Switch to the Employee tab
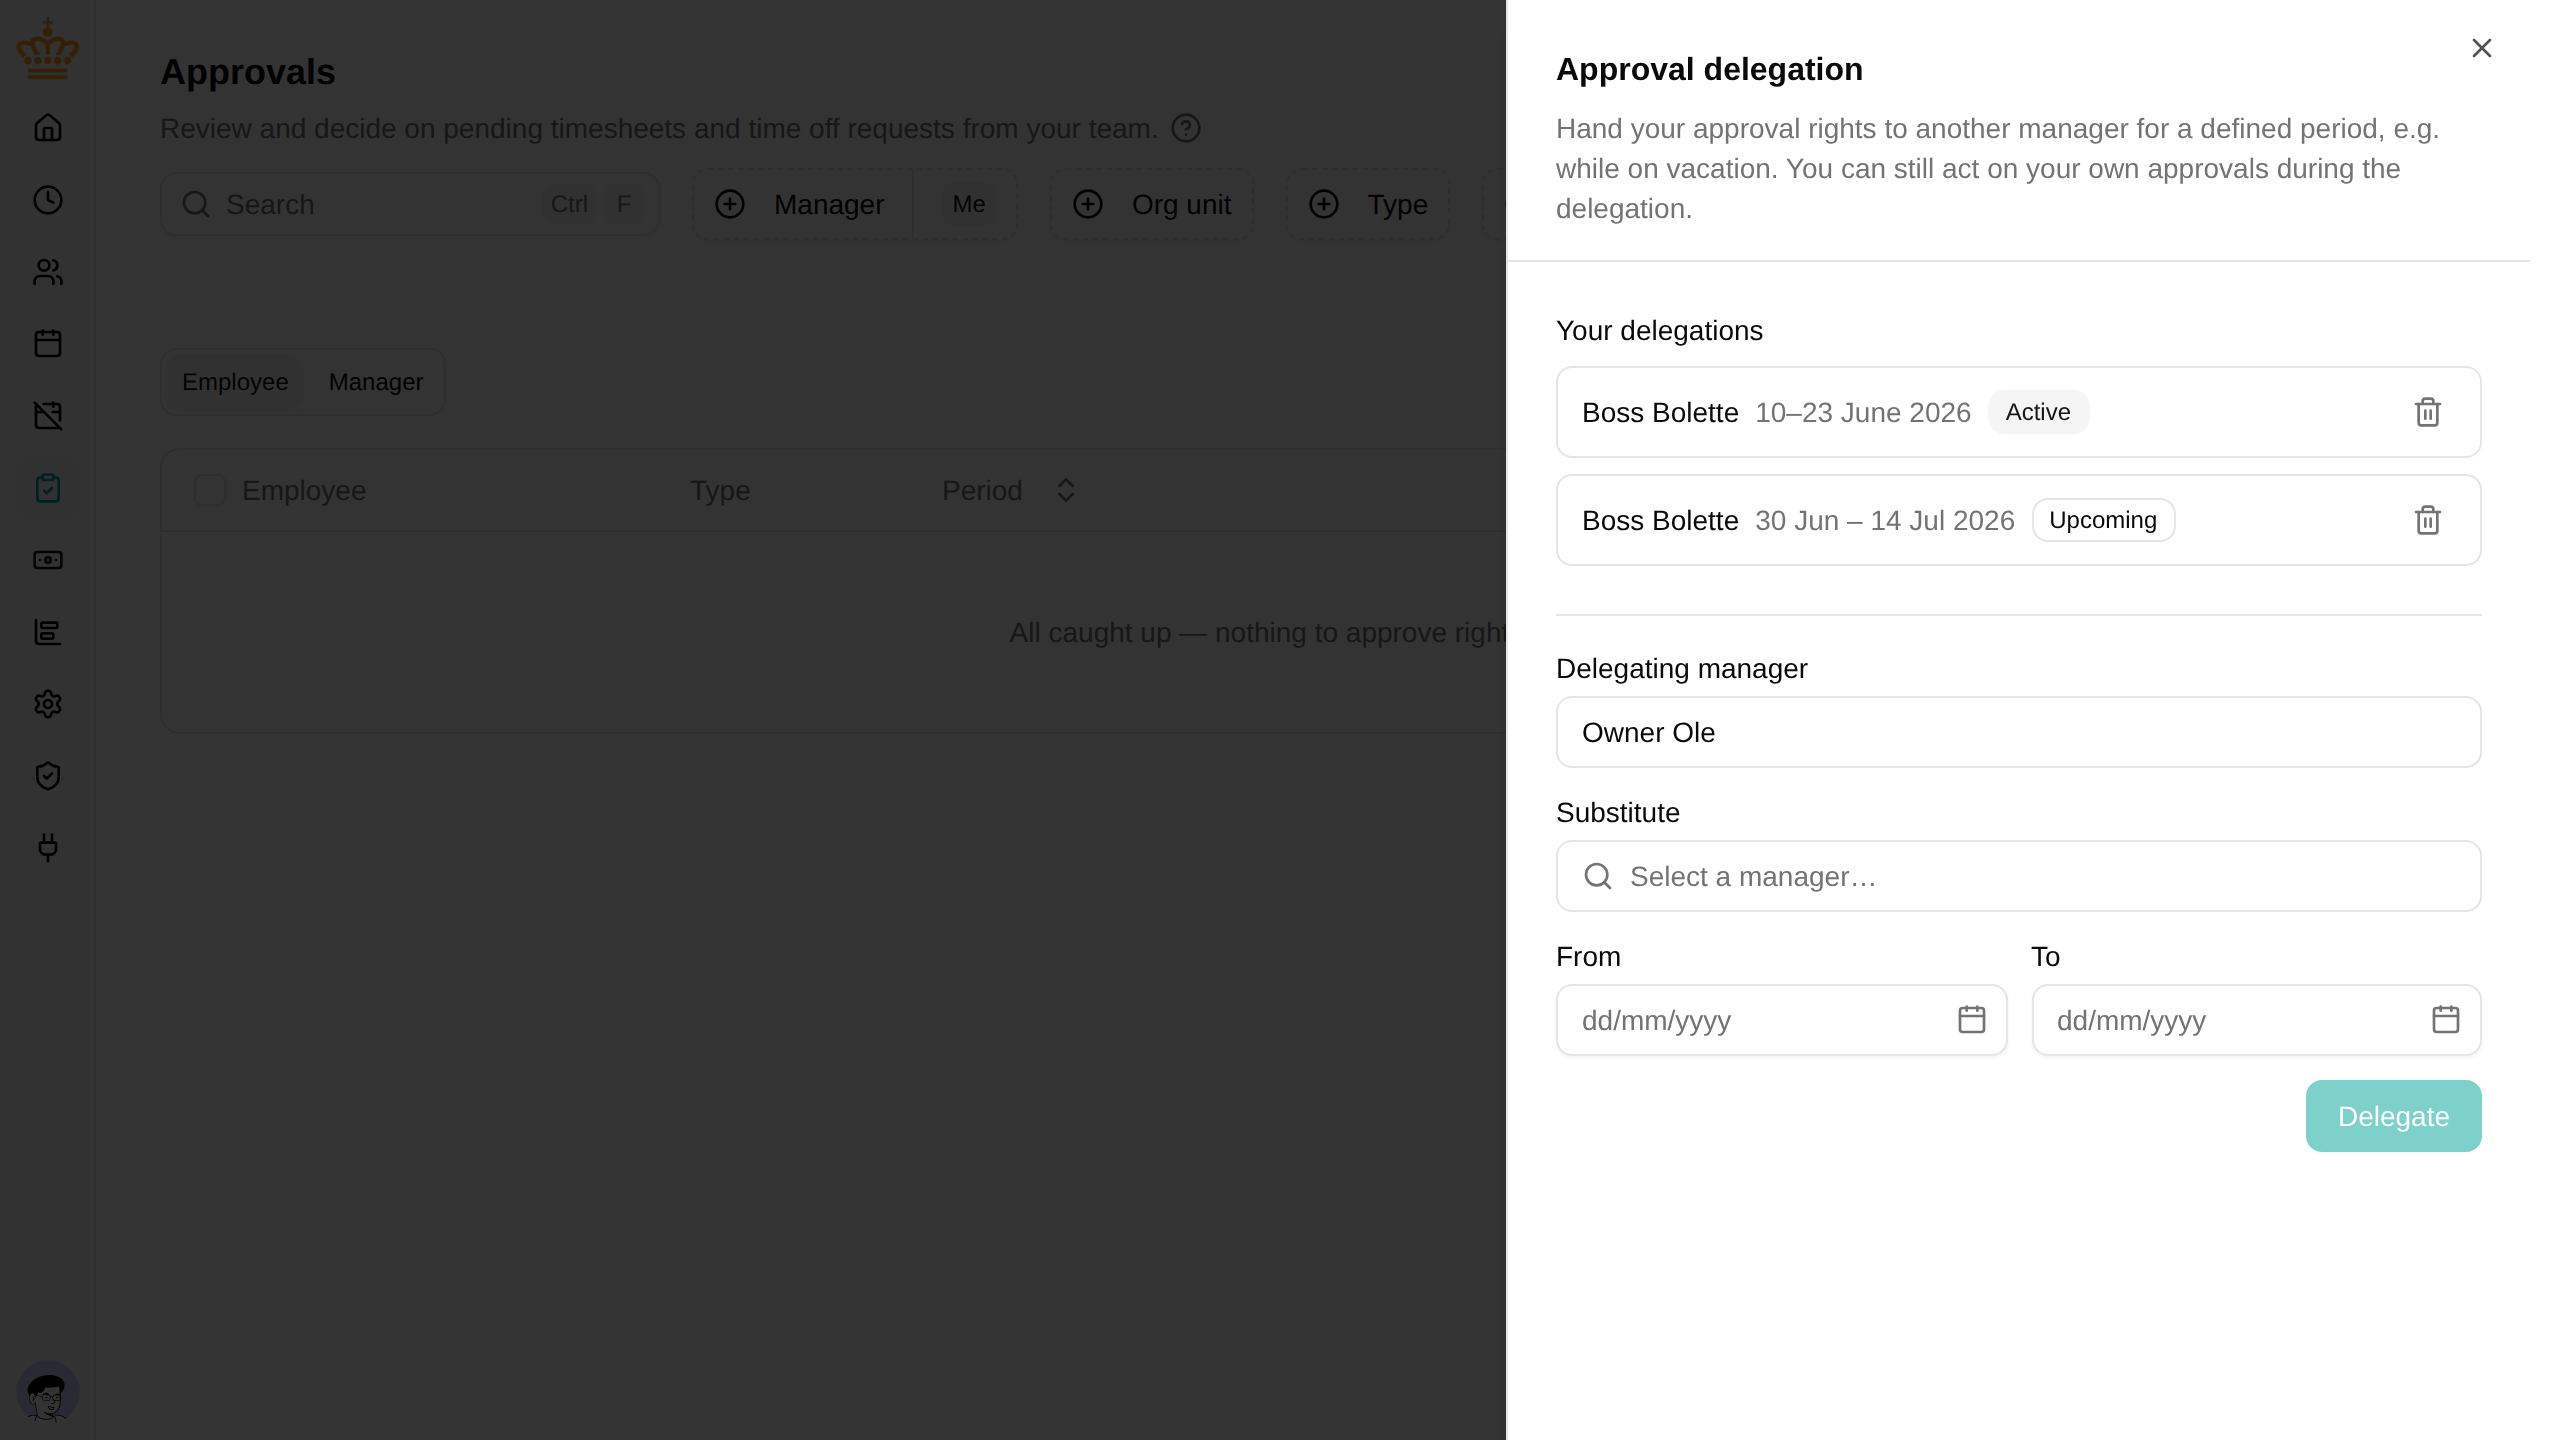 coord(235,382)
